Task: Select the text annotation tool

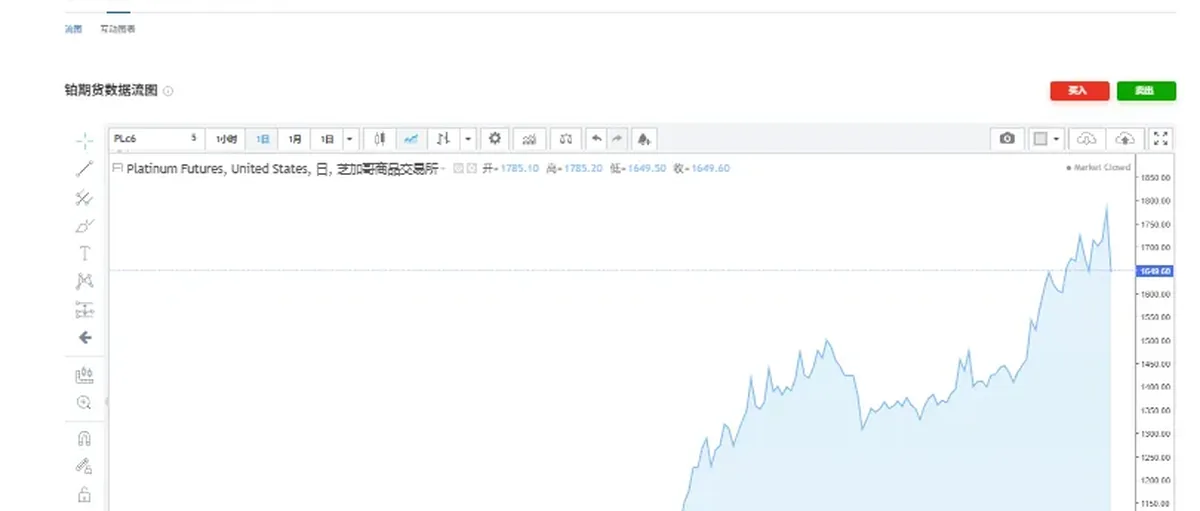Action: tap(85, 253)
